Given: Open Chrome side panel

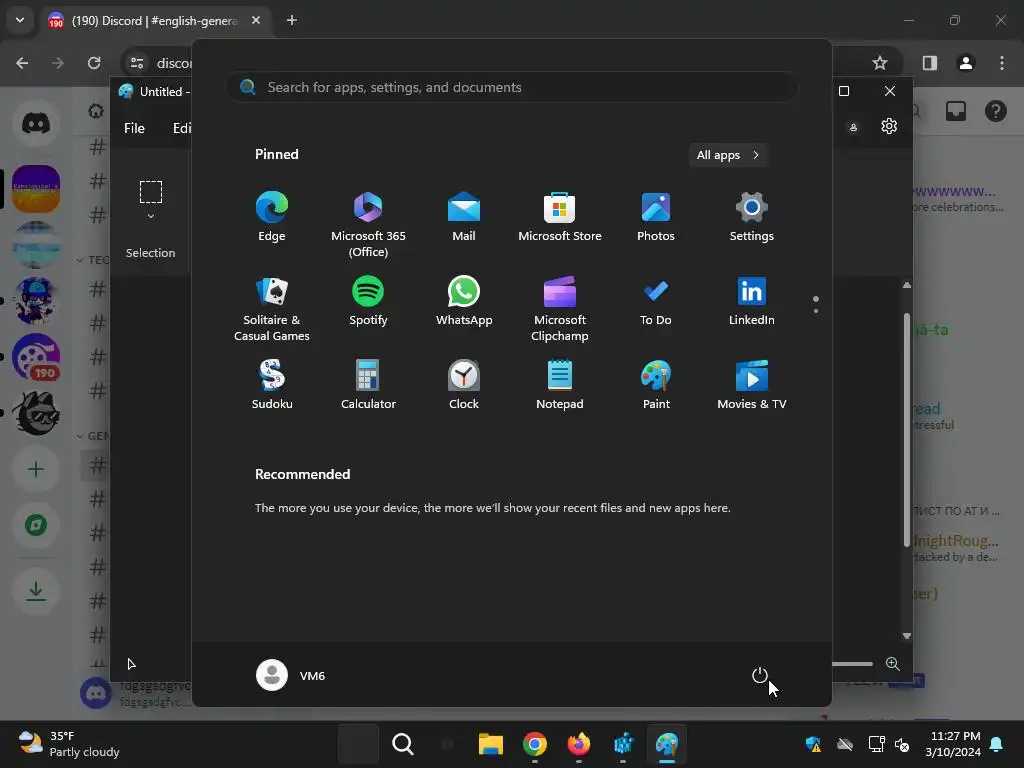Looking at the screenshot, I should [x=929, y=63].
